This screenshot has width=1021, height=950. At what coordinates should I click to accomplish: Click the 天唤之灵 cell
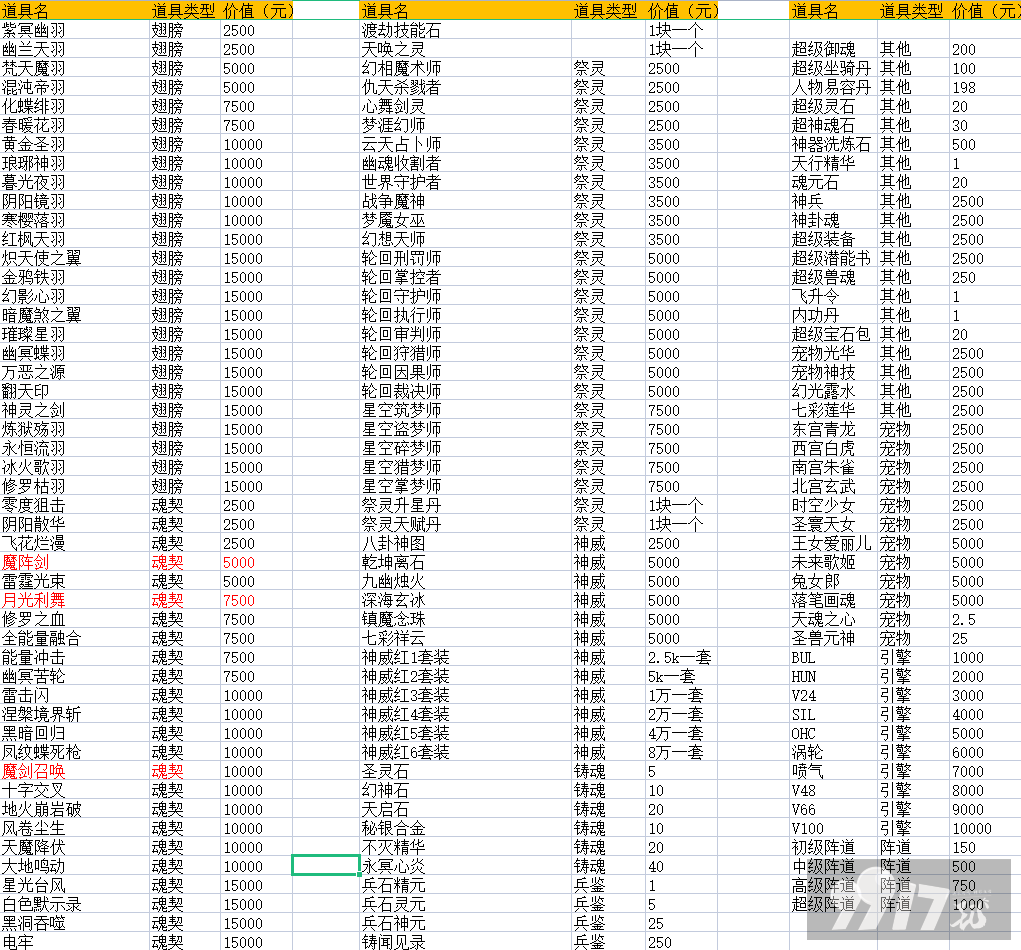[x=393, y=49]
